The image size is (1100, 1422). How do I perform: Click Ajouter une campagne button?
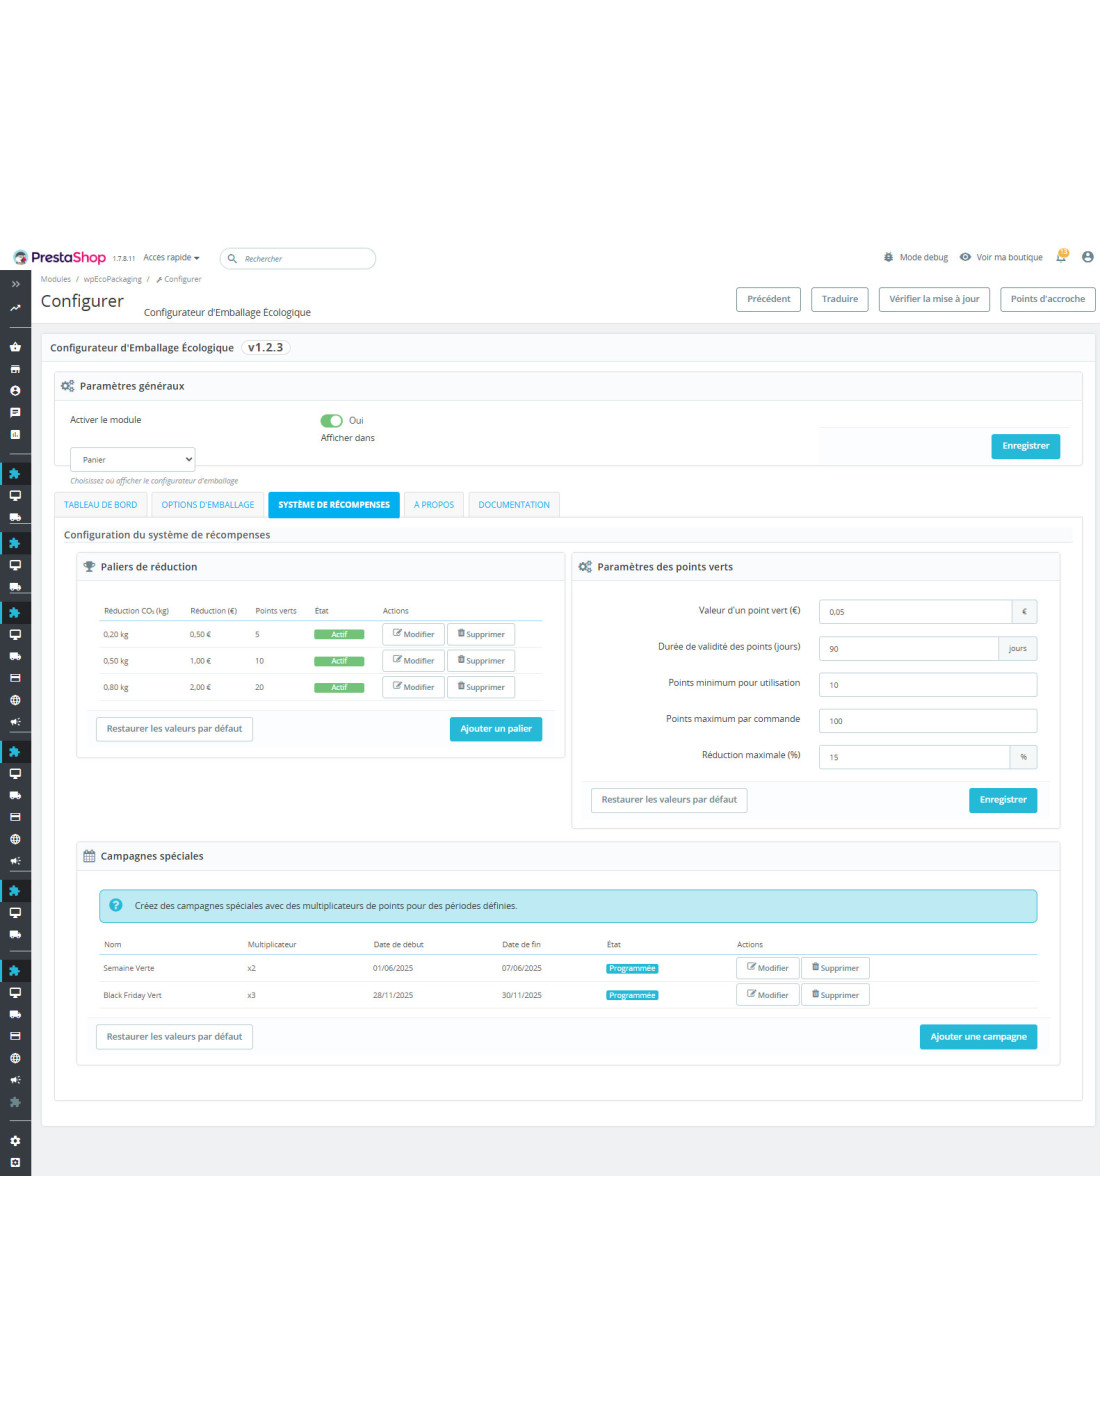click(977, 1037)
